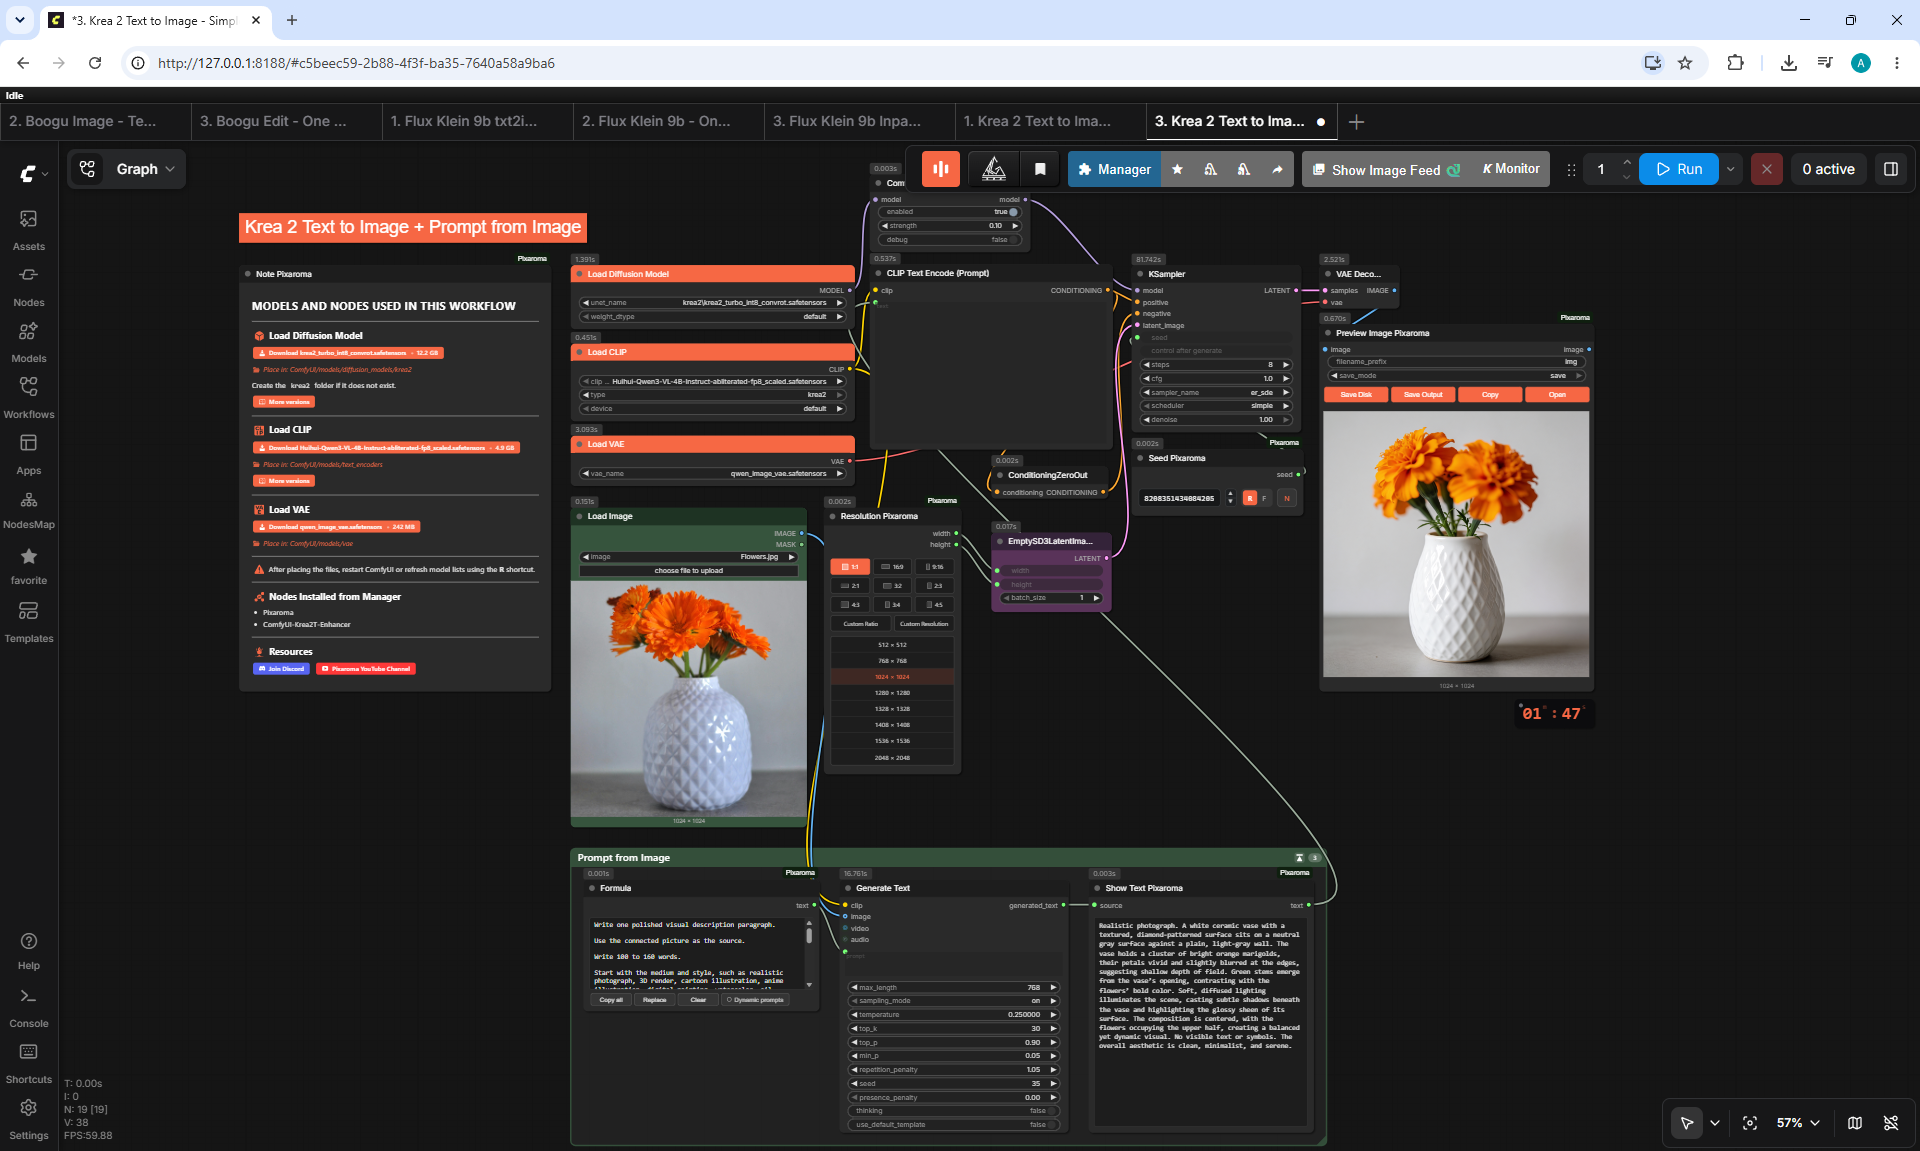
Task: Toggle the 'thinking' switch in Generate Text
Action: 1051,1111
